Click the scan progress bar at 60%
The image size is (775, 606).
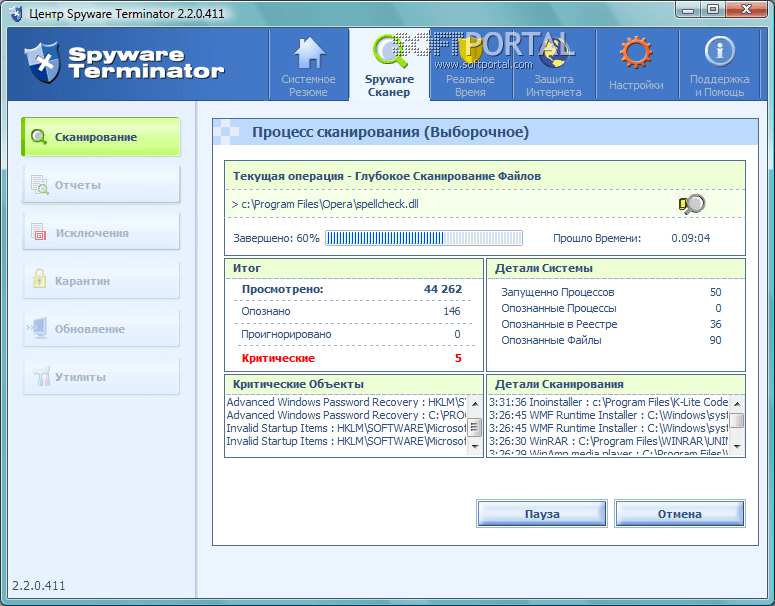point(424,238)
